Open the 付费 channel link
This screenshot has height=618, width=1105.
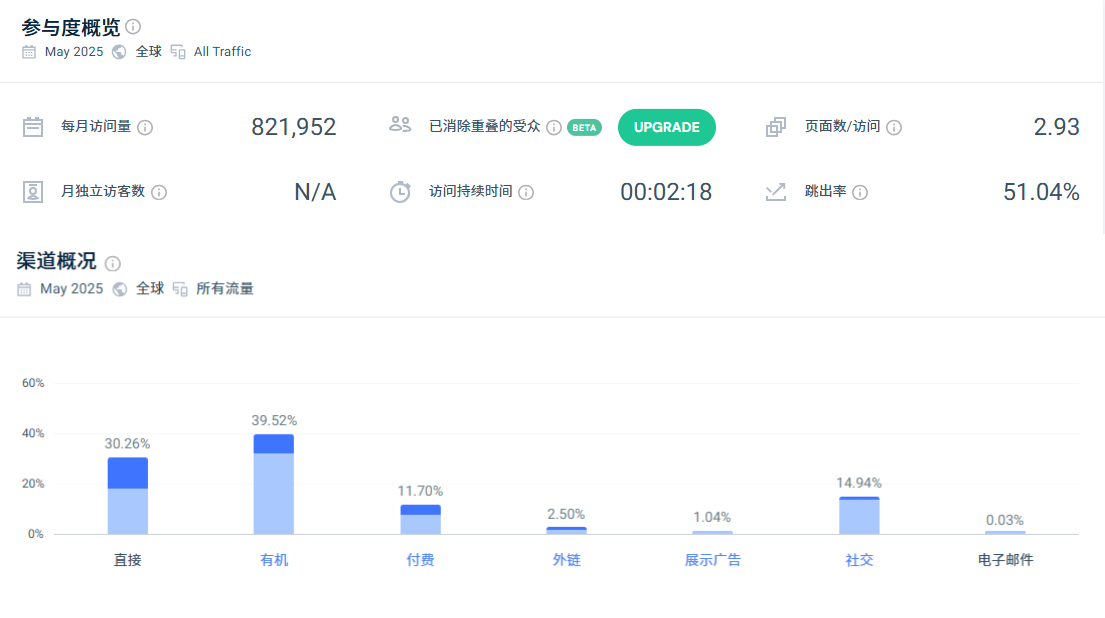(x=420, y=560)
